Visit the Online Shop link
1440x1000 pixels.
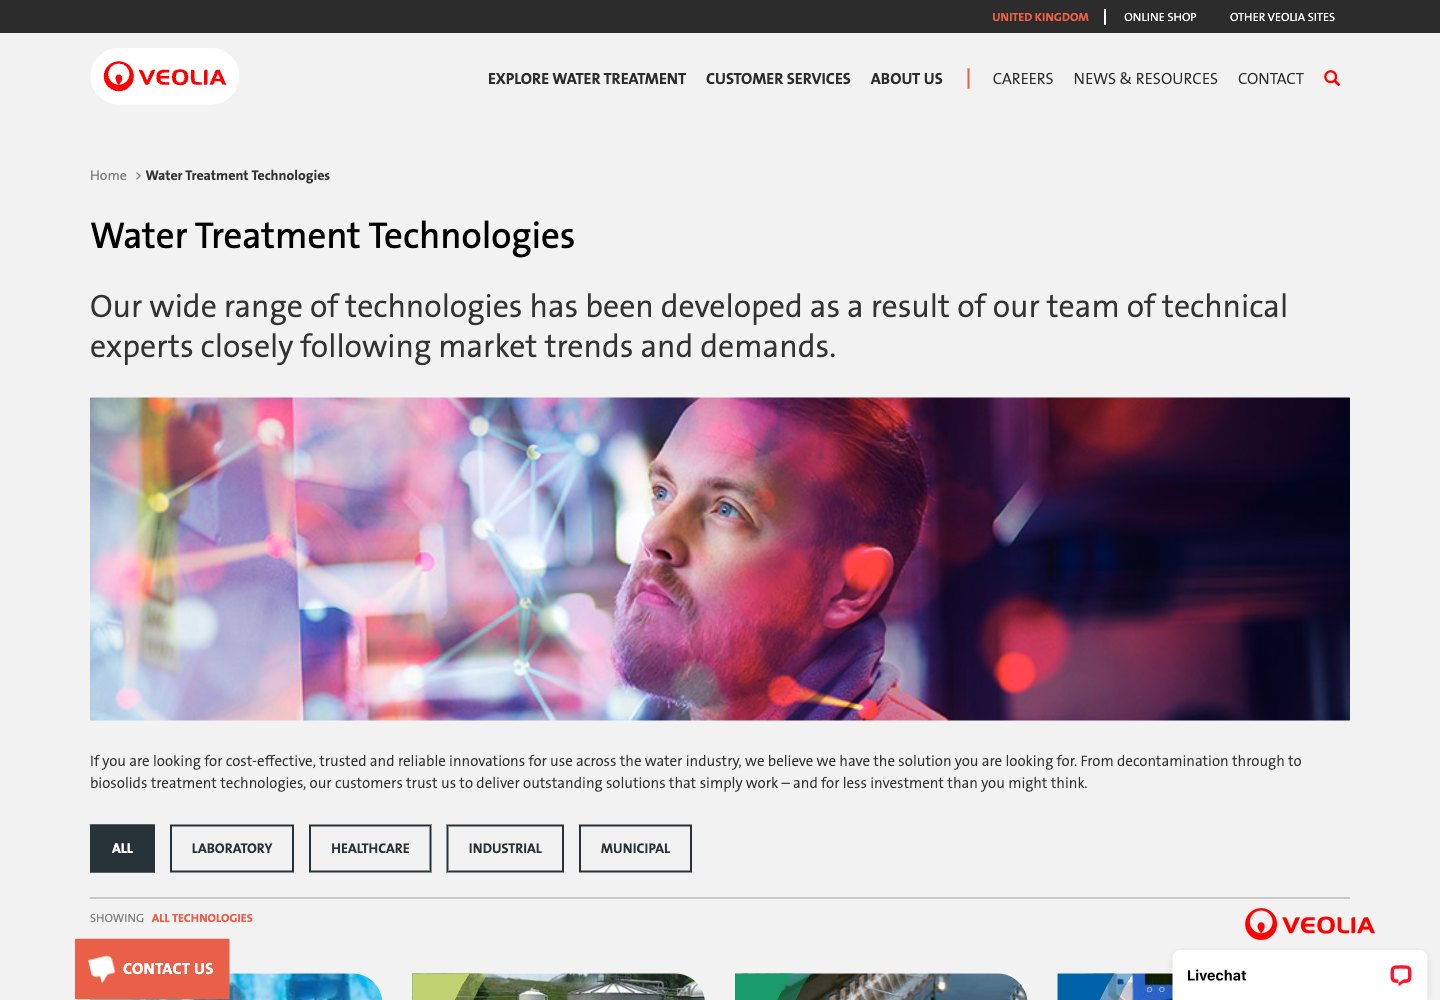[x=1160, y=17]
